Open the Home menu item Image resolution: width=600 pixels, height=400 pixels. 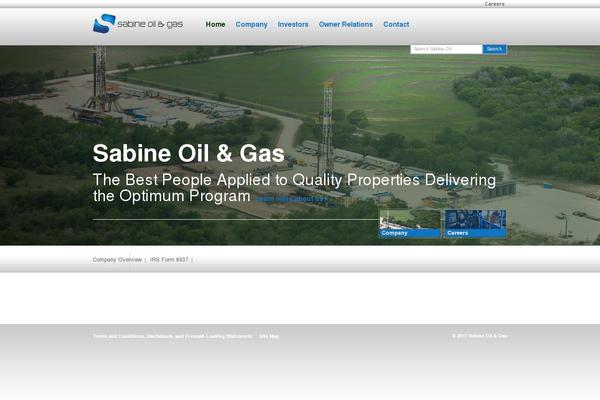coord(215,24)
